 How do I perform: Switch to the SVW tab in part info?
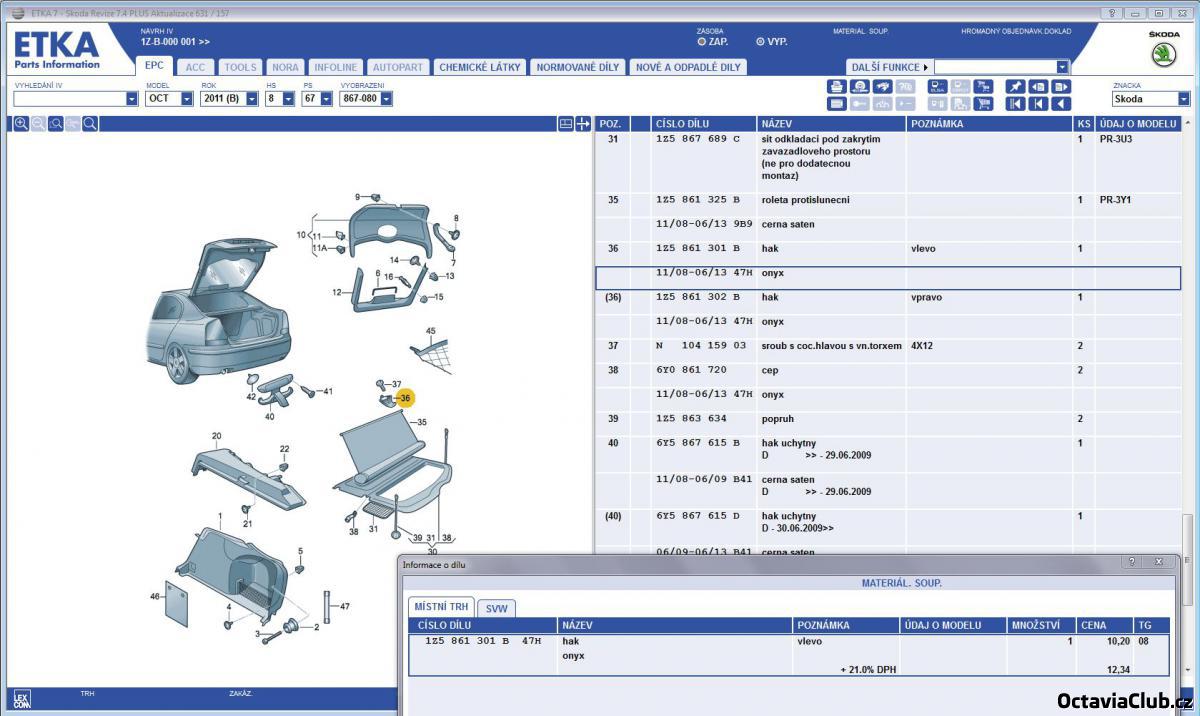point(496,608)
